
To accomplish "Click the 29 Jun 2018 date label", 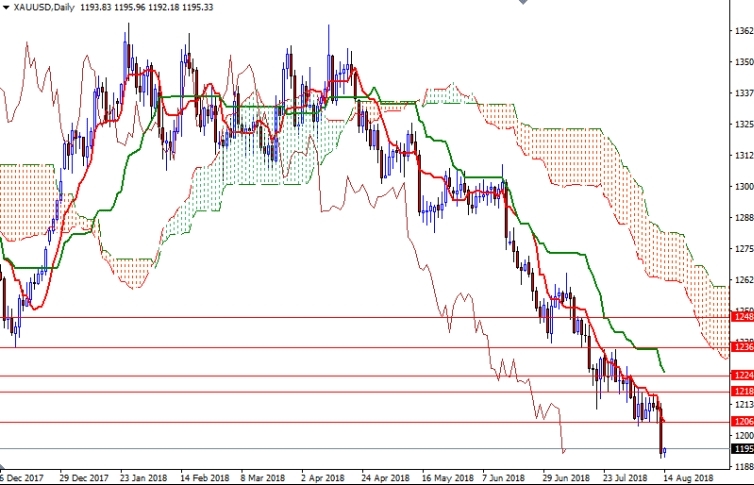I will click(x=566, y=478).
